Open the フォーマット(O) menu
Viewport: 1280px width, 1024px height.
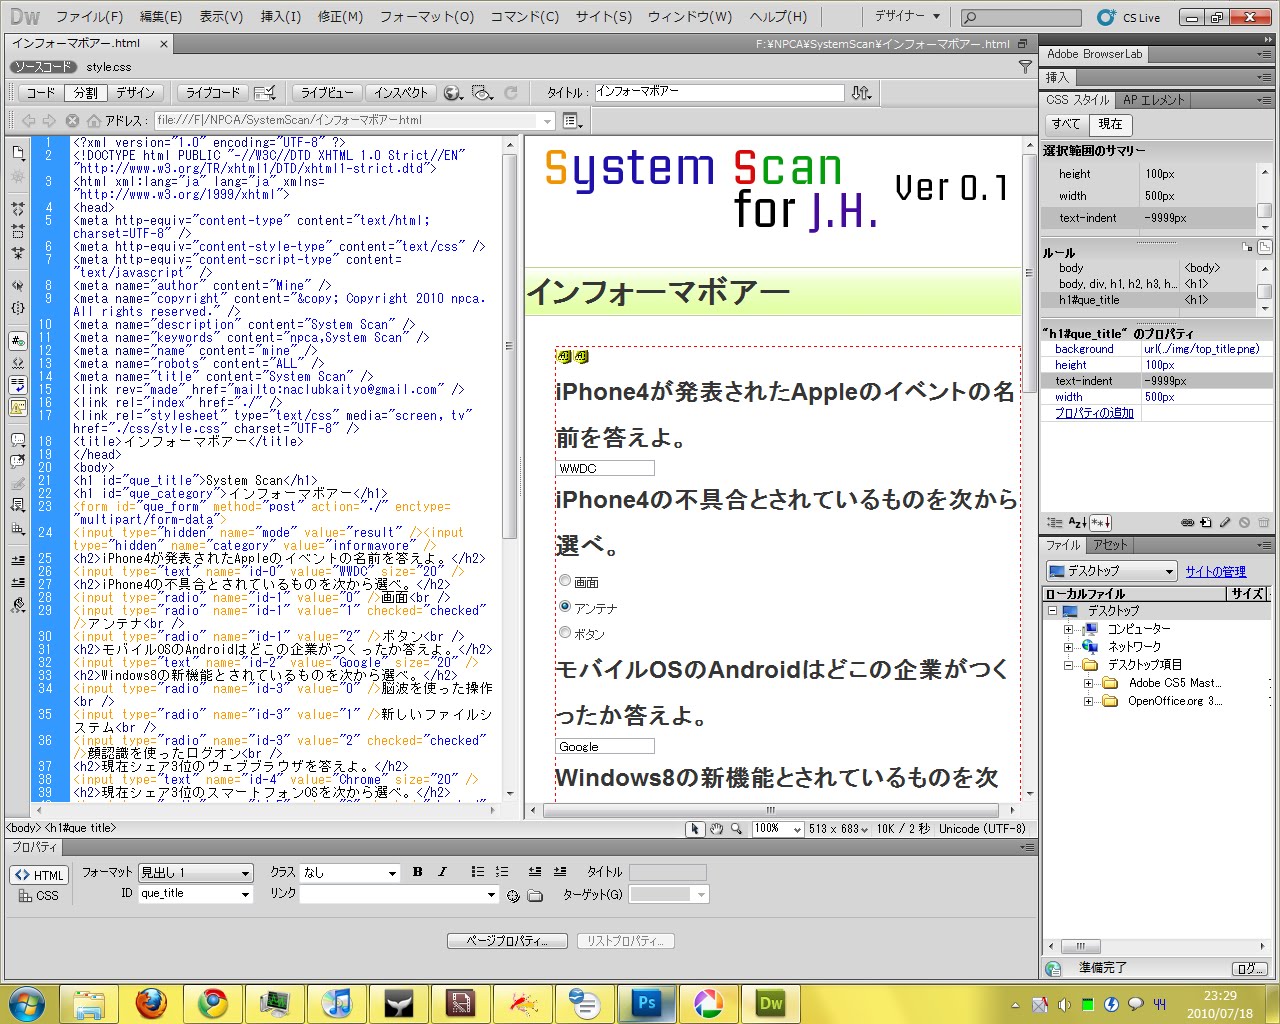click(x=427, y=17)
